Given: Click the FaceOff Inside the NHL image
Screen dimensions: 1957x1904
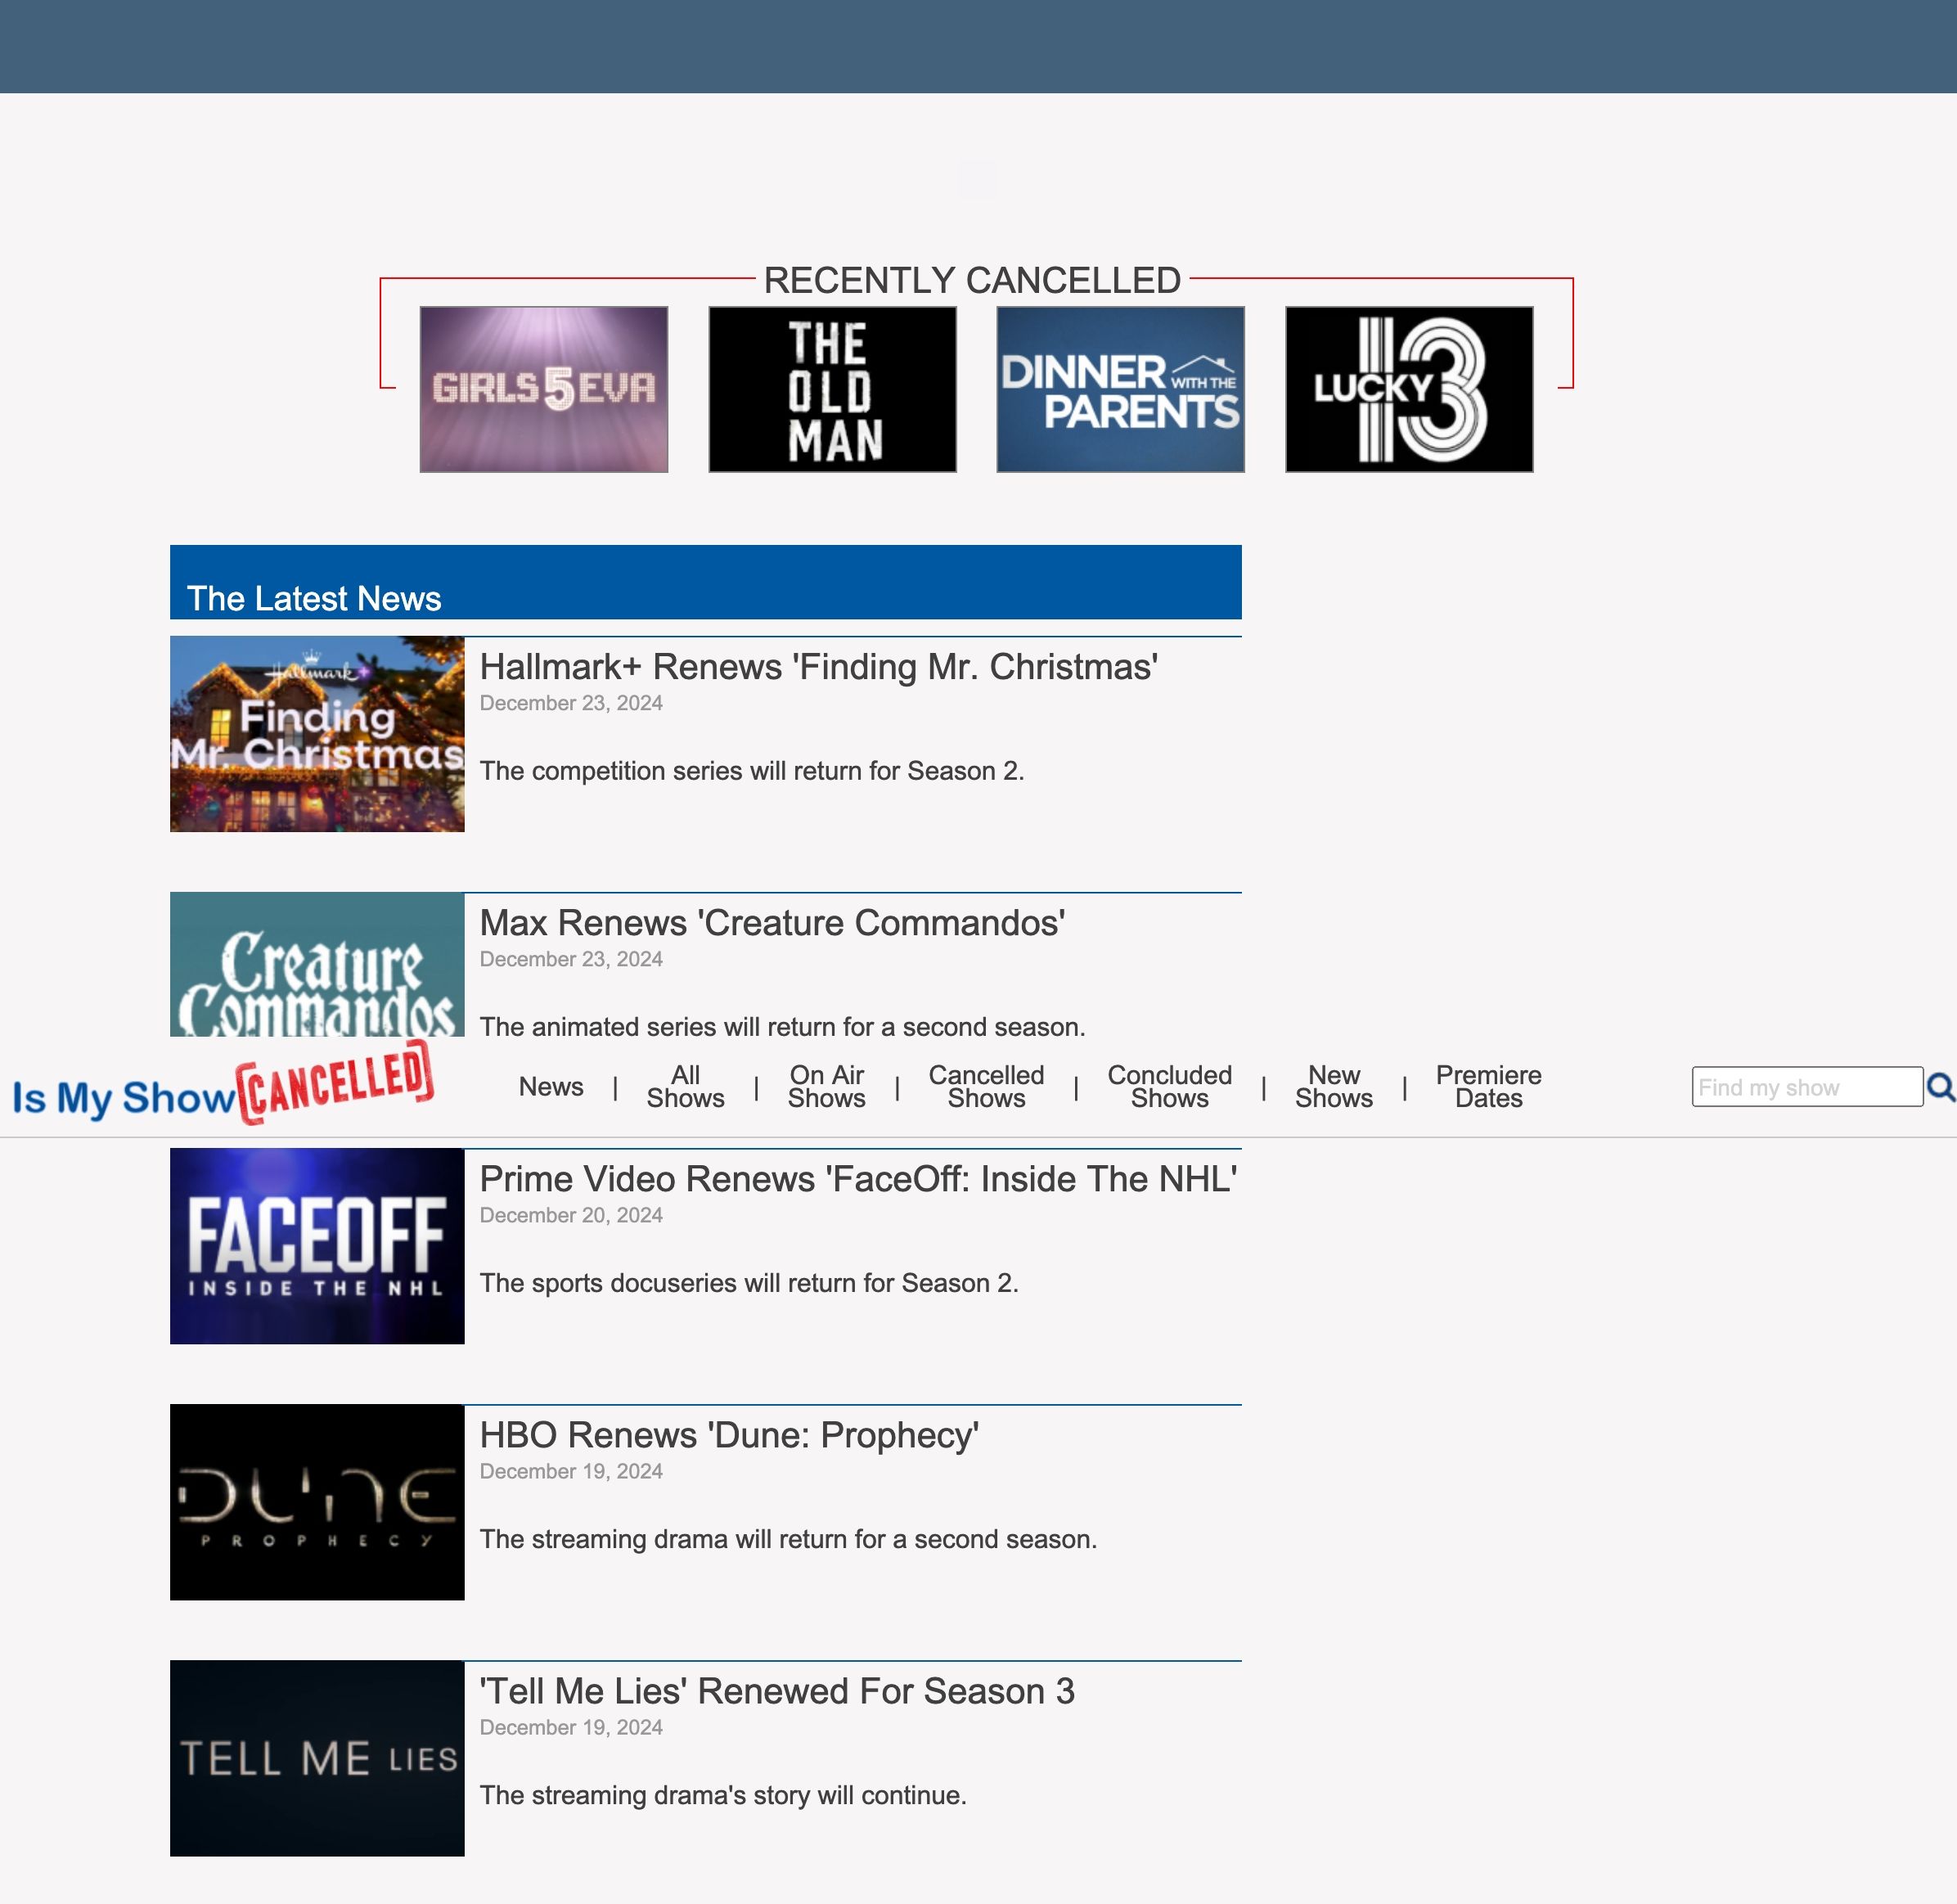Looking at the screenshot, I should [317, 1246].
